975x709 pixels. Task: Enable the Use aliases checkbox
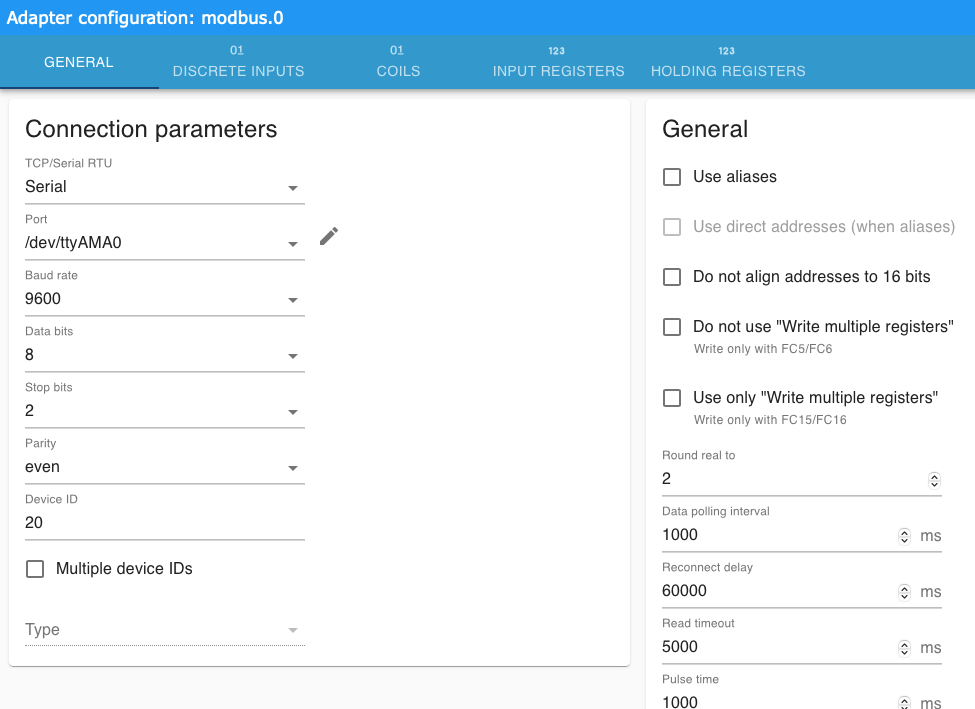coord(672,177)
